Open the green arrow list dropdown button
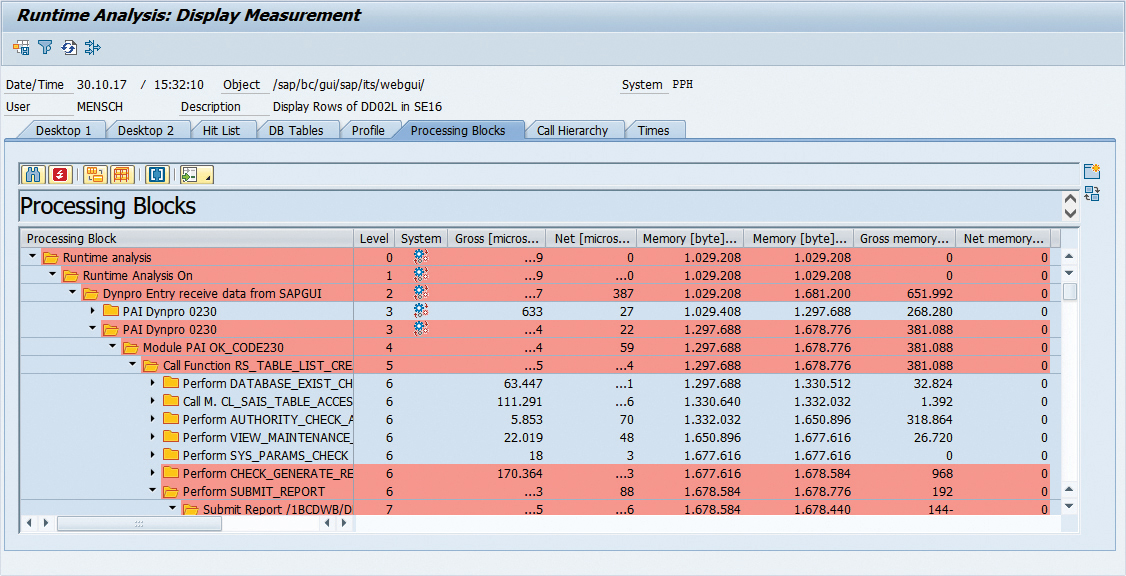Screen dimensions: 1126x576 click(x=196, y=175)
